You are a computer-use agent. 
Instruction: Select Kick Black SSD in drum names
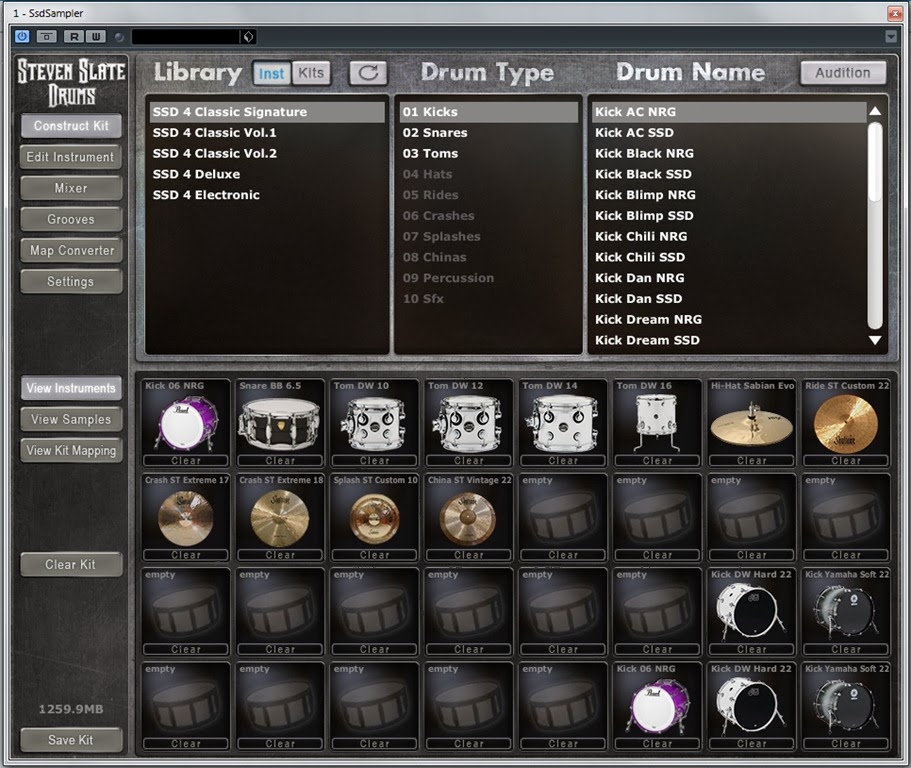click(x=729, y=174)
